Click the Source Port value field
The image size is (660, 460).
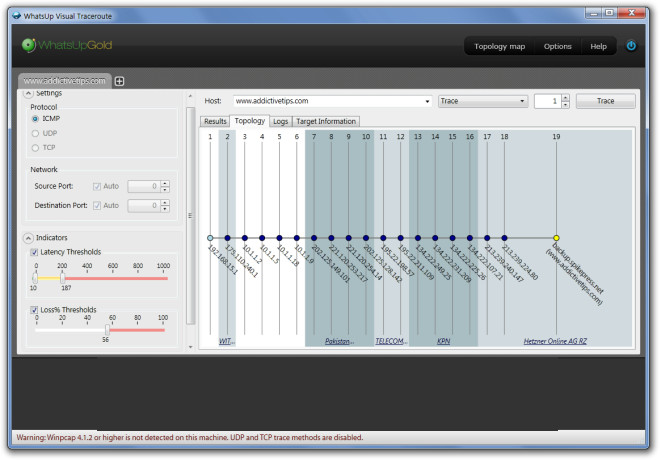(x=144, y=186)
